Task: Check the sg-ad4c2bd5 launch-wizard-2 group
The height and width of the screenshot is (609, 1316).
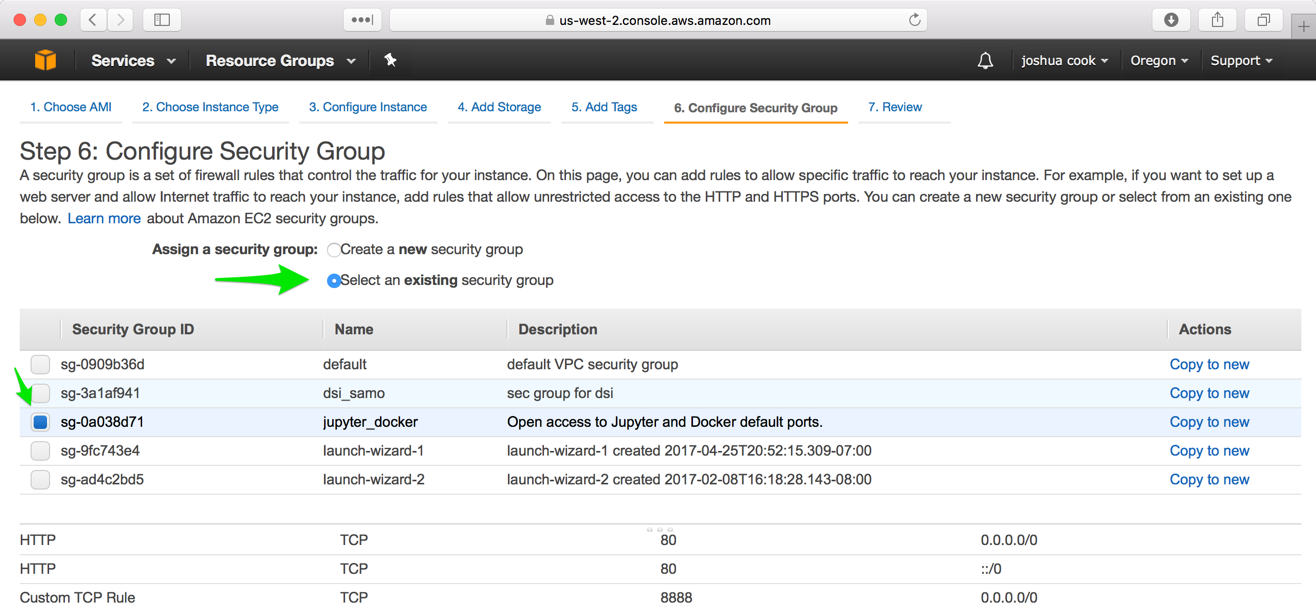Action: coord(40,480)
